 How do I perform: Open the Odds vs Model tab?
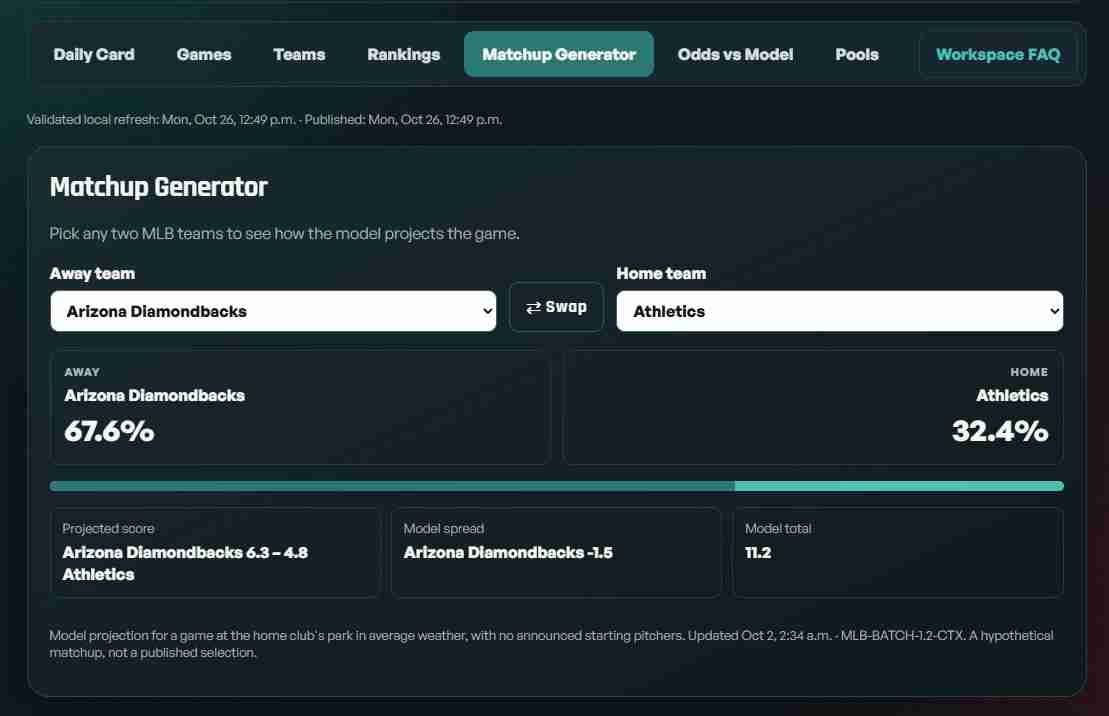(736, 54)
